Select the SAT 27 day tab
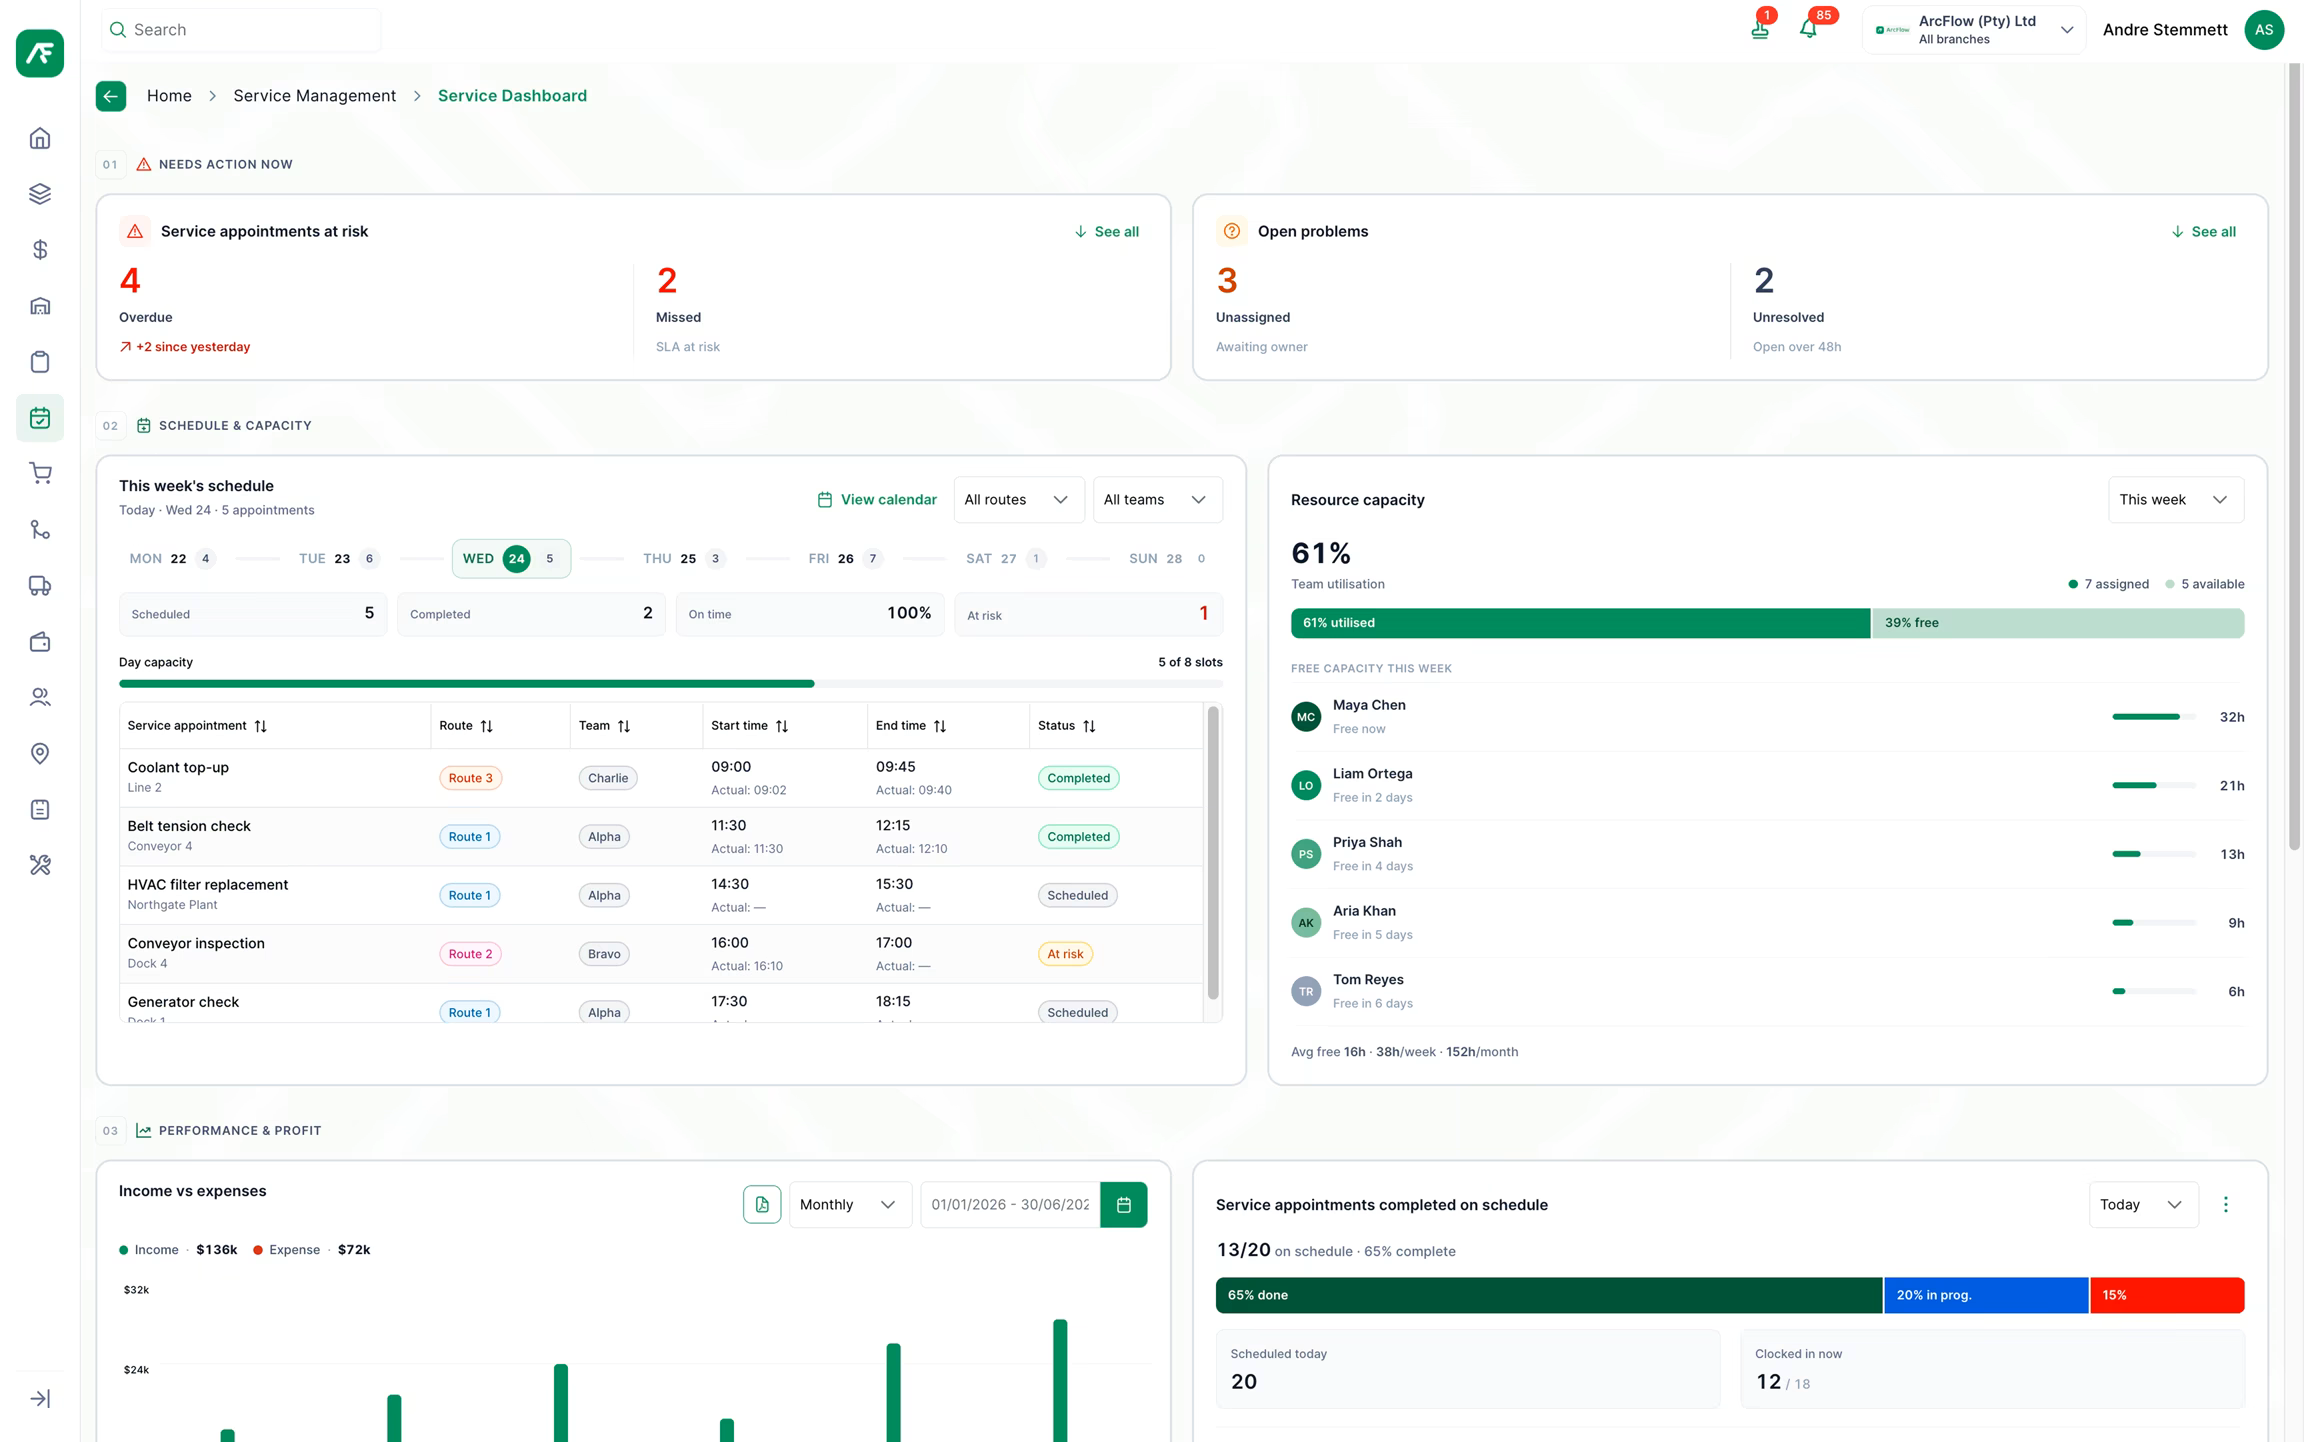The width and height of the screenshot is (2304, 1442). [1007, 559]
